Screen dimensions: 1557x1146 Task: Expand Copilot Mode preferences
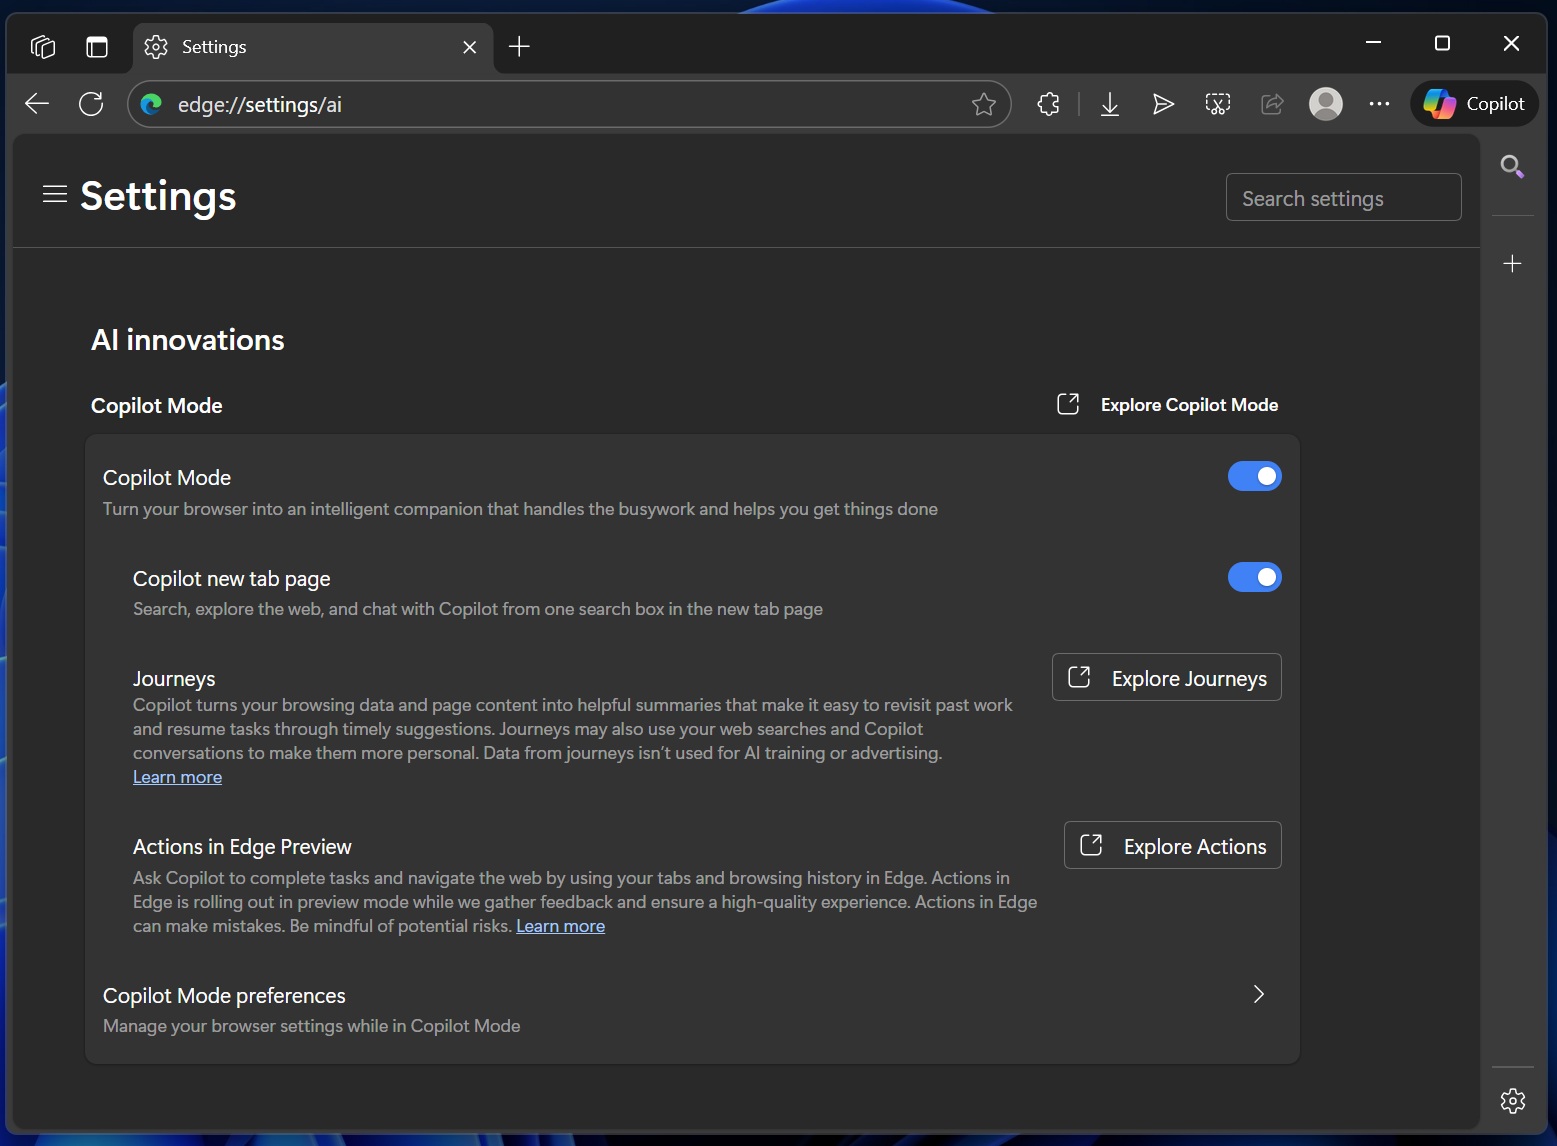pyautogui.click(x=1257, y=994)
